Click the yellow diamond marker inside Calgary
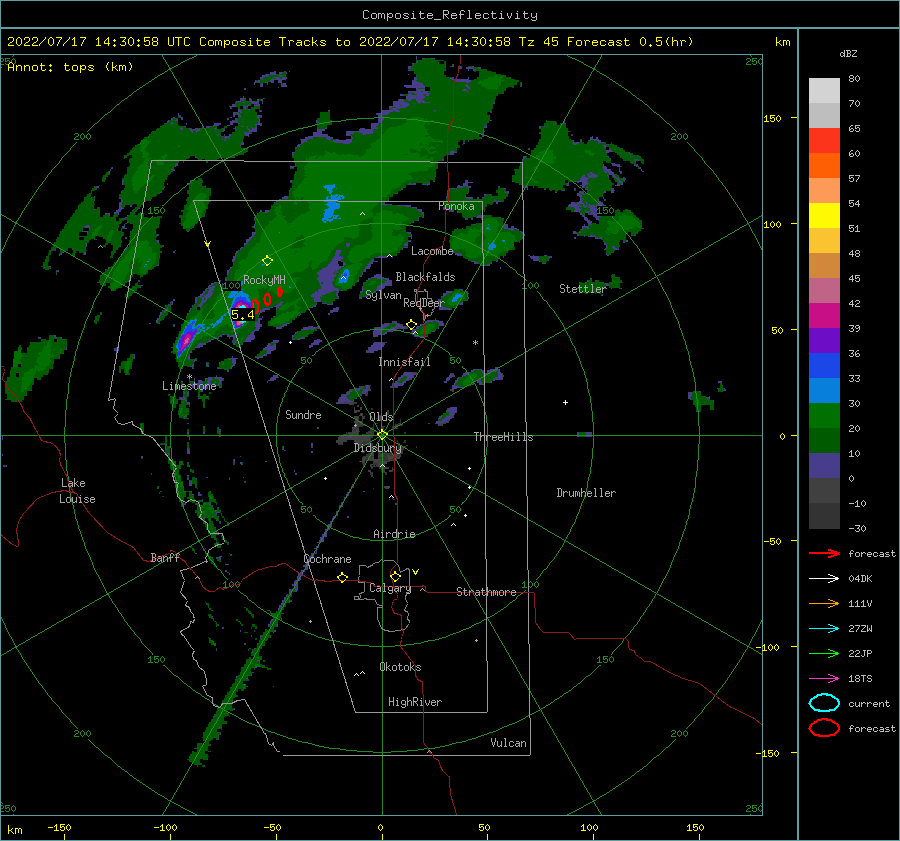This screenshot has height=841, width=900. click(x=395, y=576)
